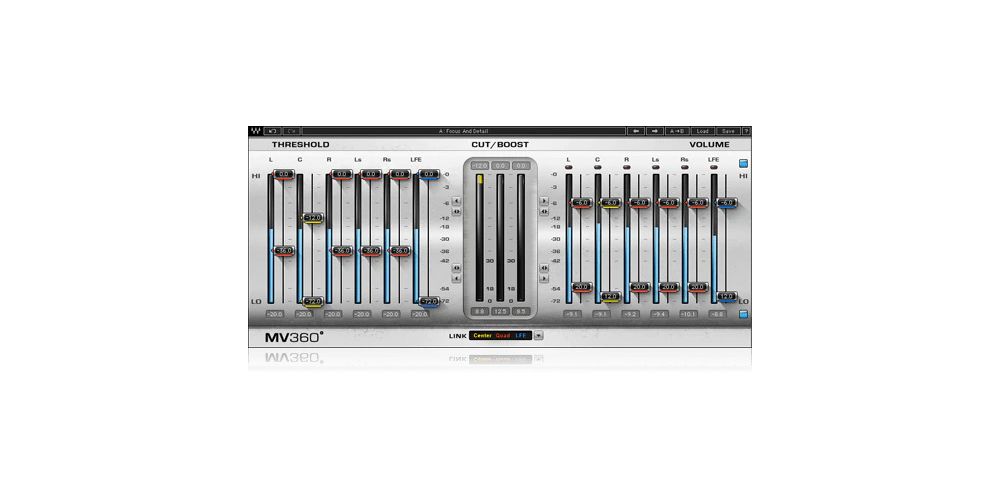Click Threshold LFE high handle showing 0.0

point(429,174)
